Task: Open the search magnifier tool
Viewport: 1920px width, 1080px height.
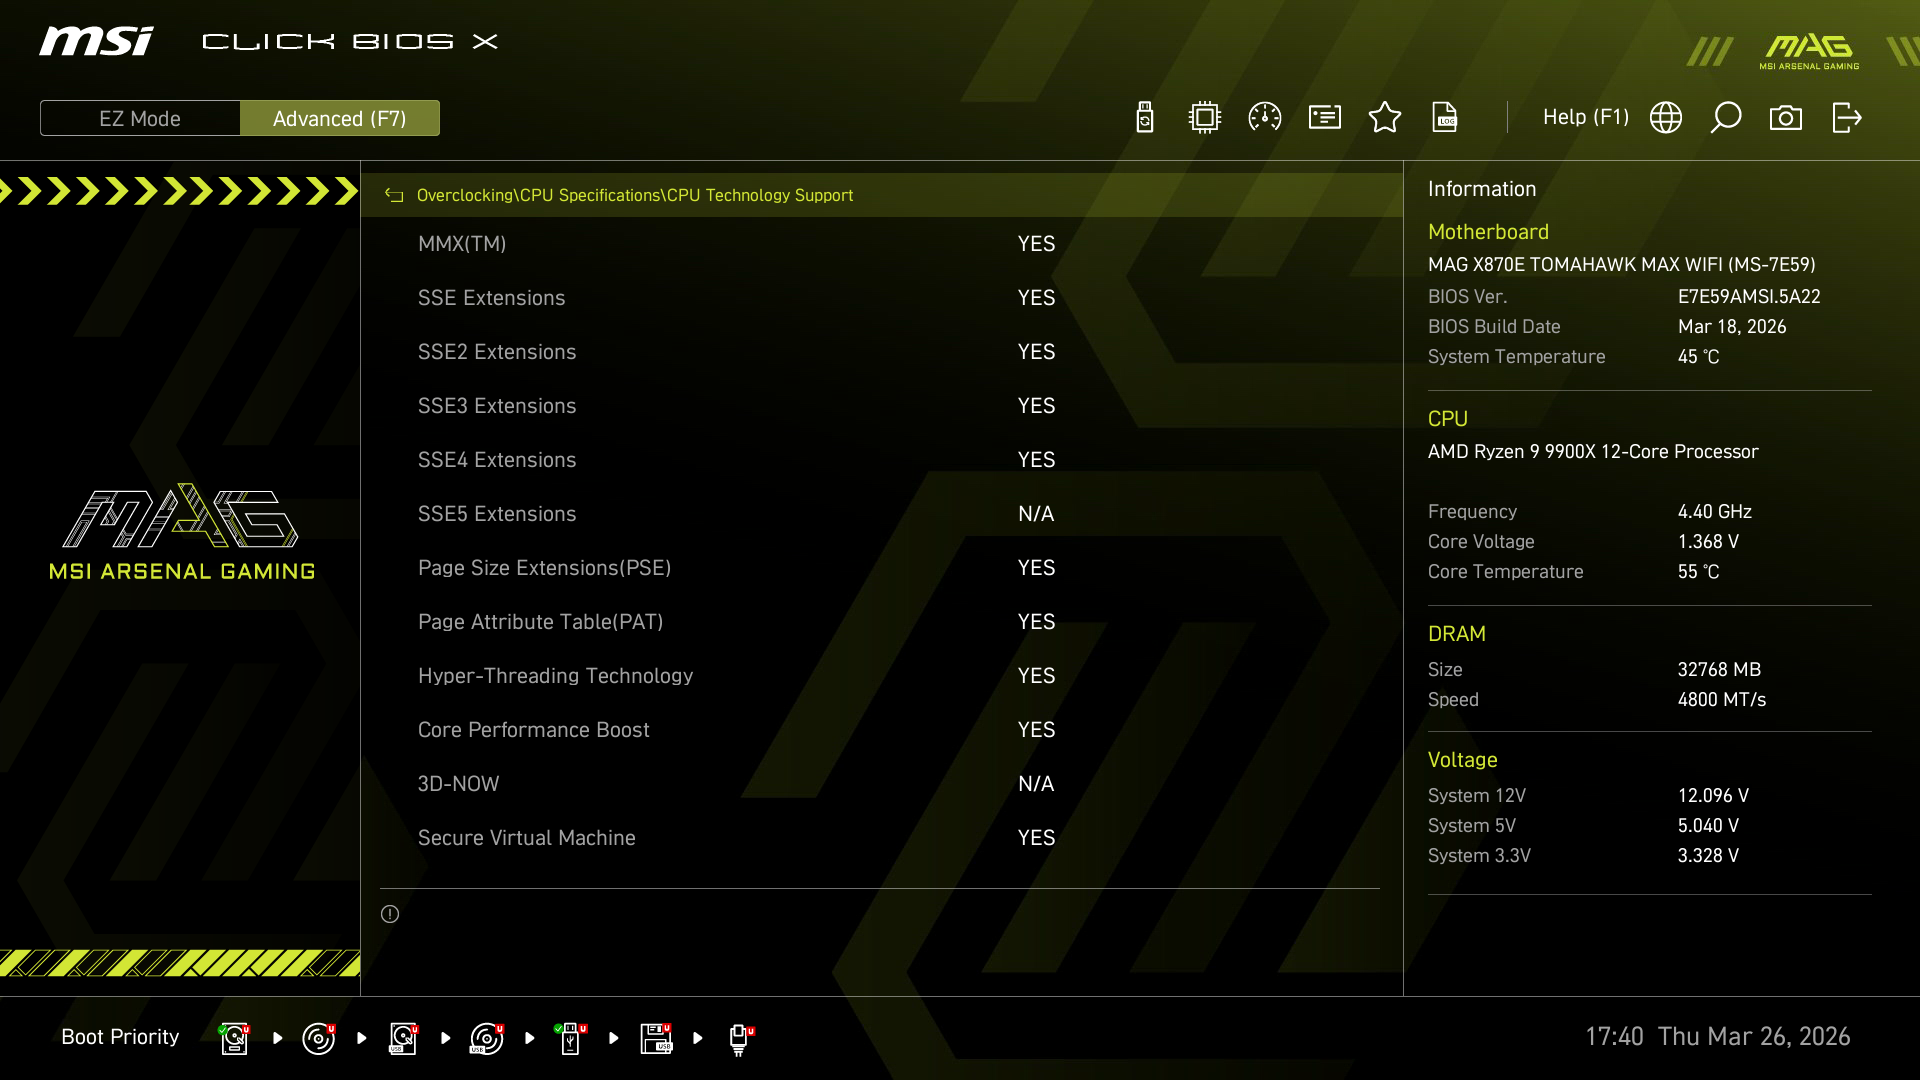Action: click(x=1726, y=117)
